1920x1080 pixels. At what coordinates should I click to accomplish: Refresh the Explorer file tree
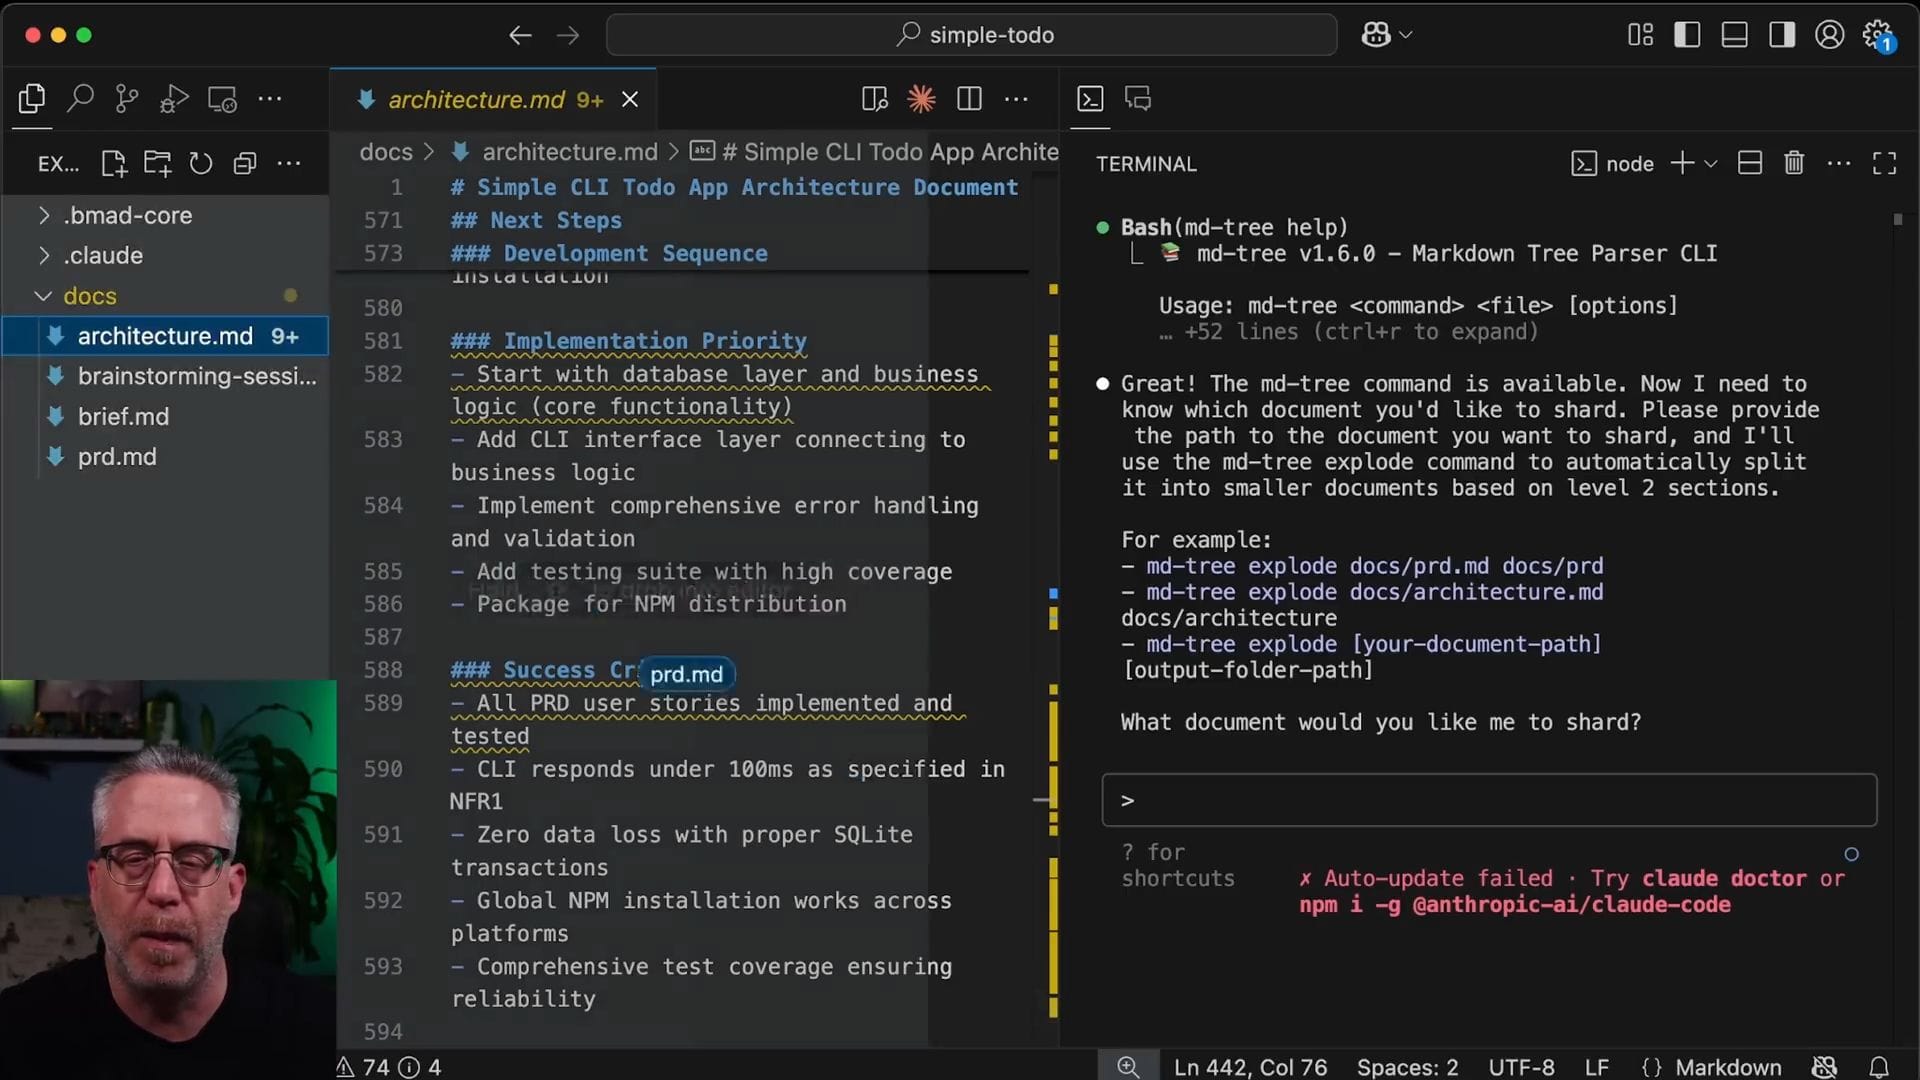(x=201, y=163)
